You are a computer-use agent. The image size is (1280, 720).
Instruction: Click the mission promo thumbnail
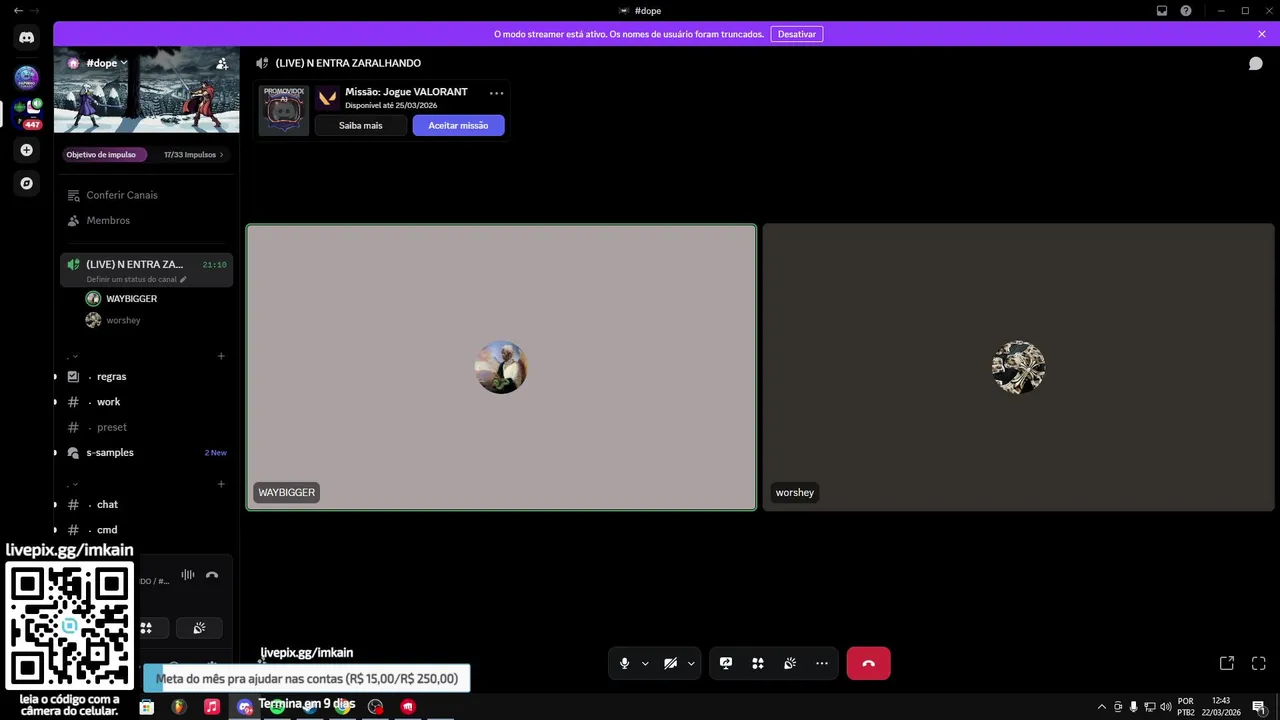tap(284, 109)
